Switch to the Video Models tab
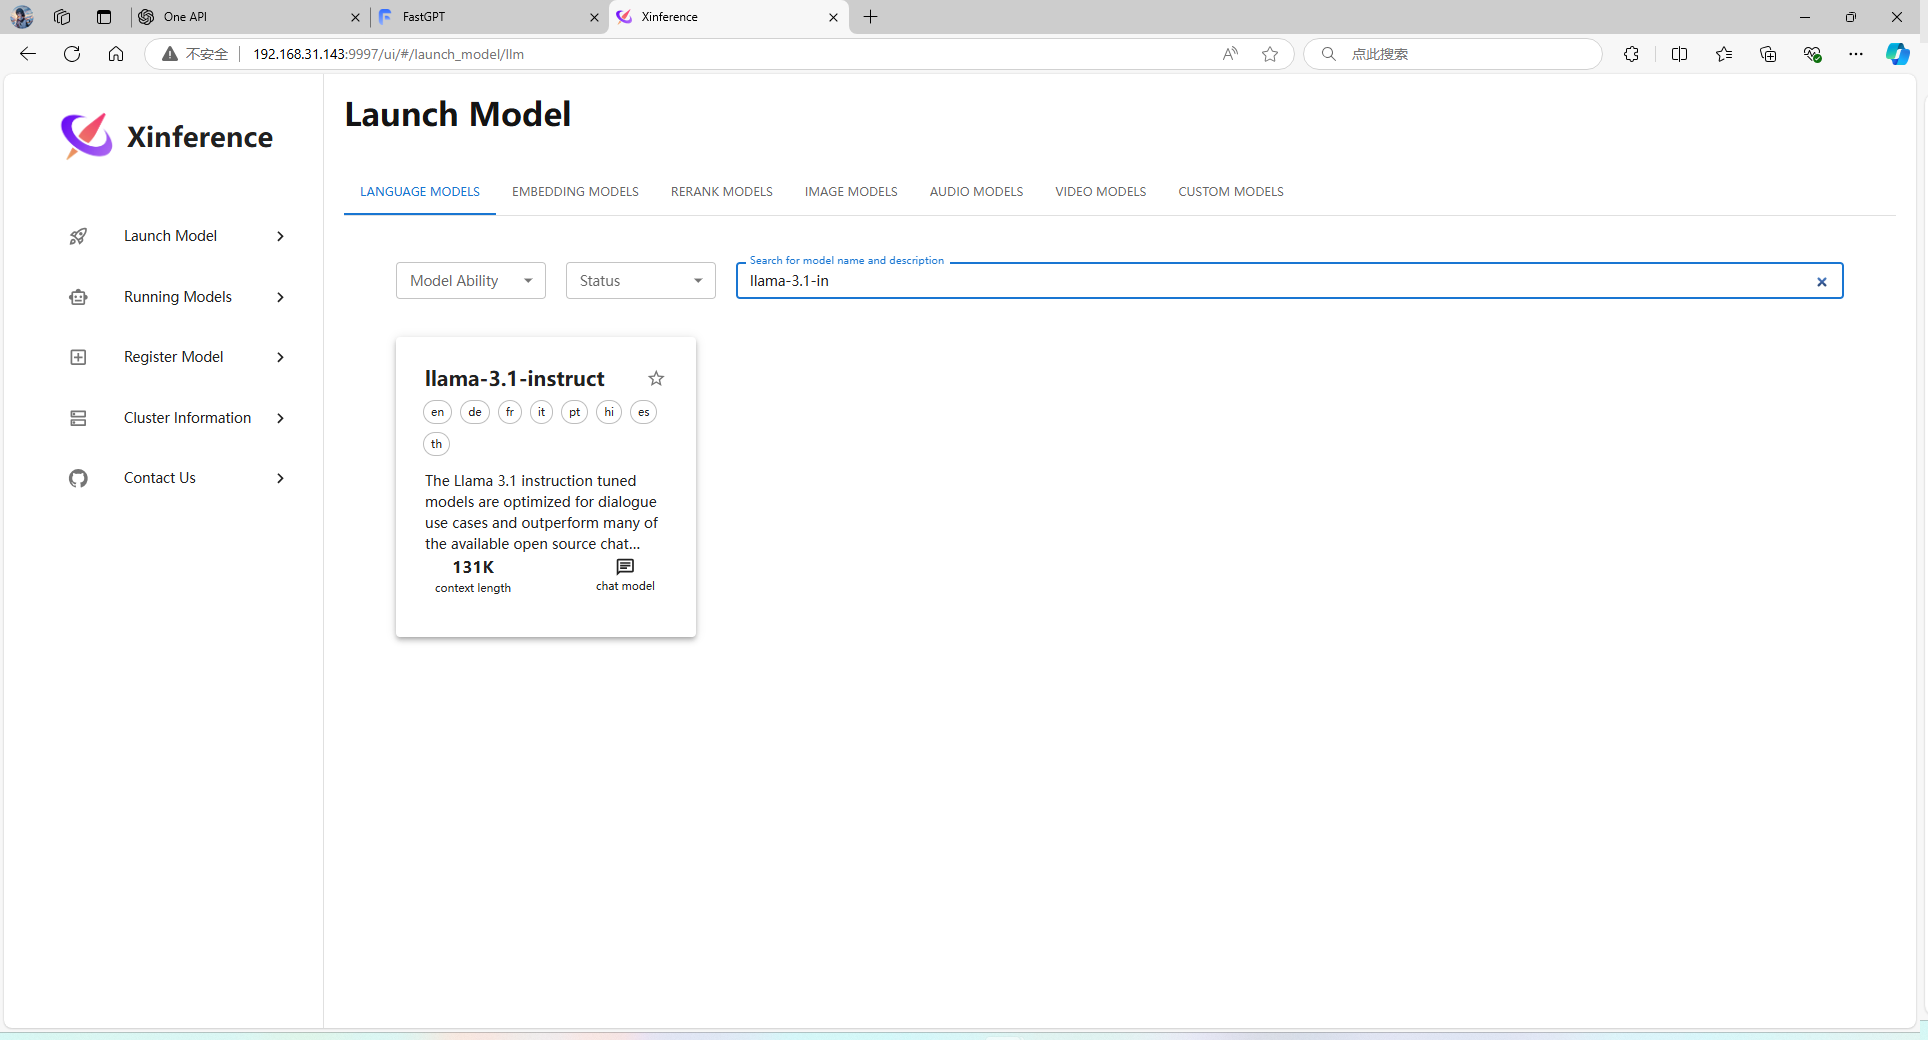 [x=1100, y=192]
